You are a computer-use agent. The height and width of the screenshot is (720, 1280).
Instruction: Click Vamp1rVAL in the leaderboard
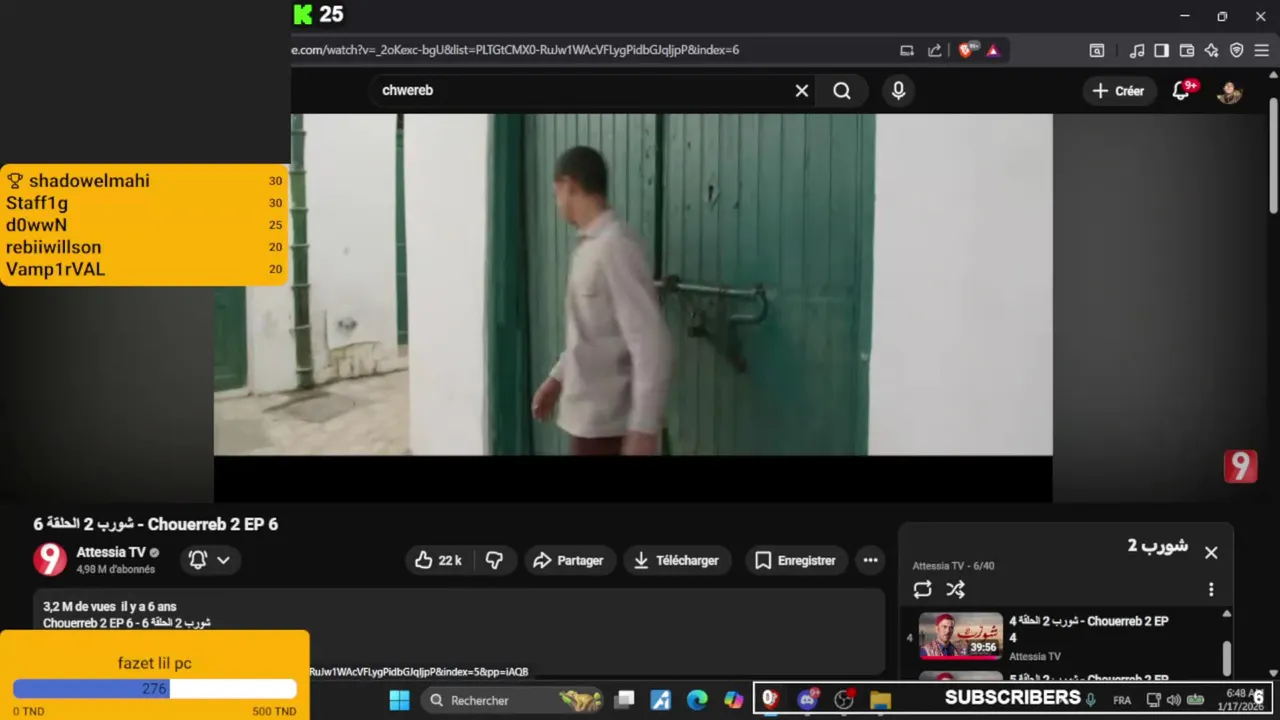click(x=55, y=269)
